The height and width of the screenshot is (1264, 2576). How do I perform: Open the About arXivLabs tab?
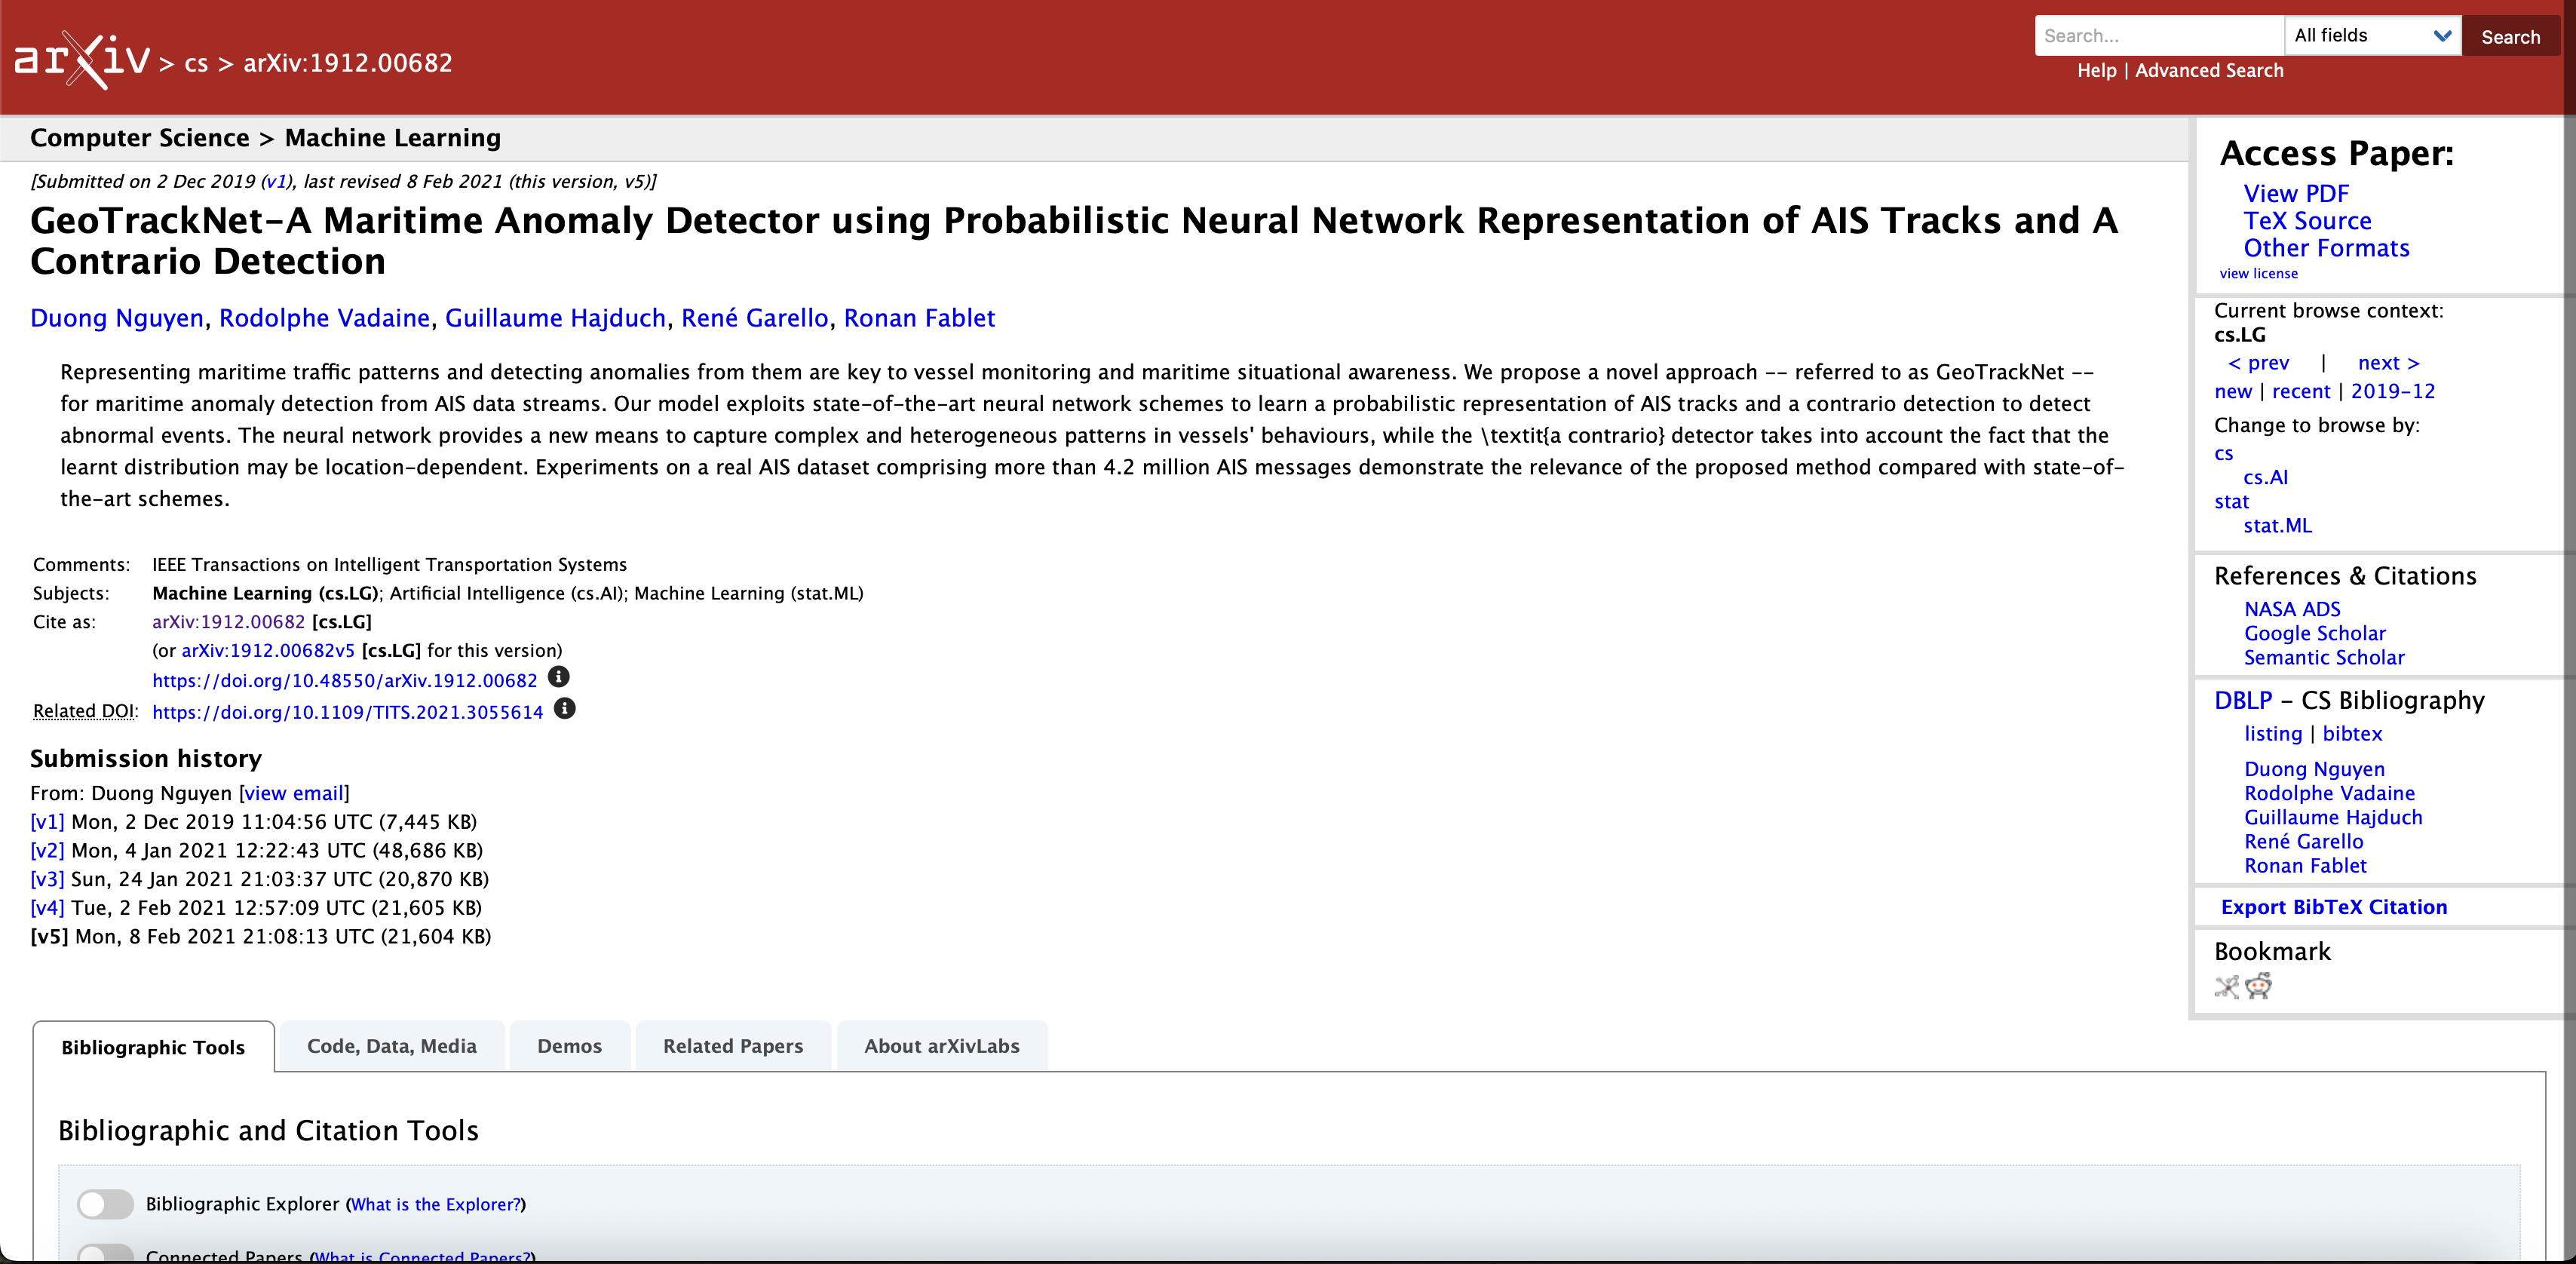tap(941, 1046)
